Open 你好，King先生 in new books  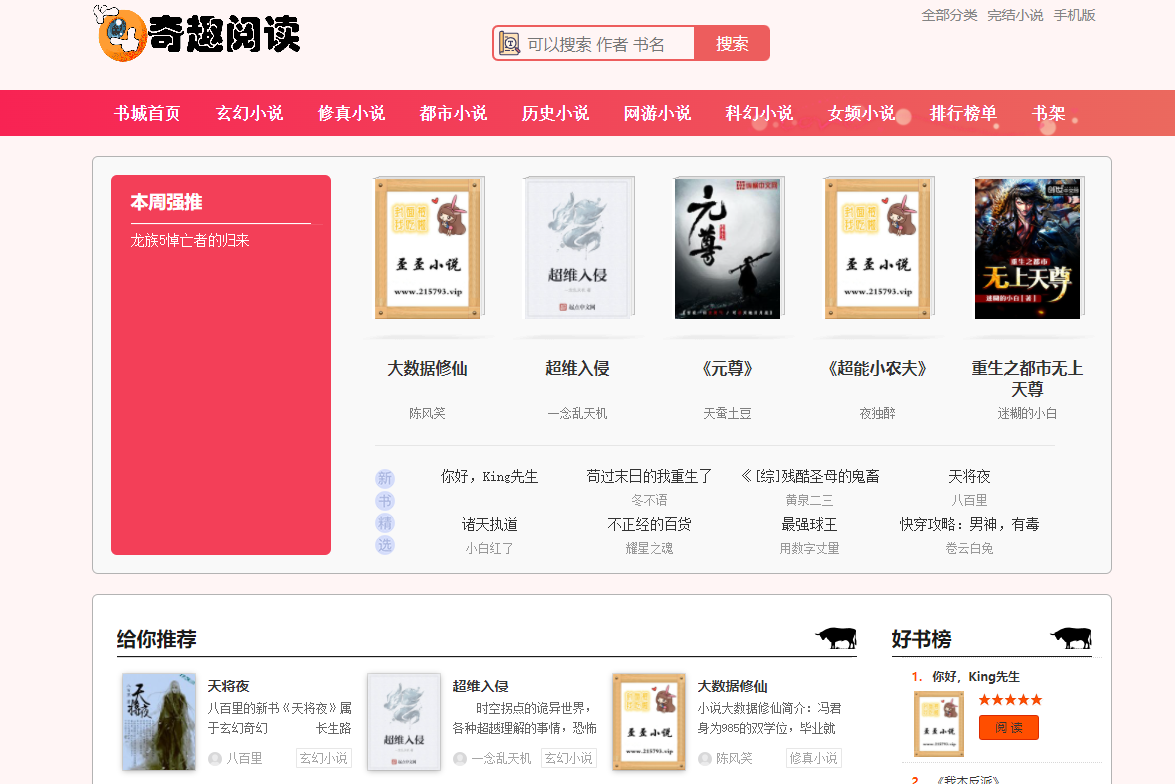click(x=489, y=477)
